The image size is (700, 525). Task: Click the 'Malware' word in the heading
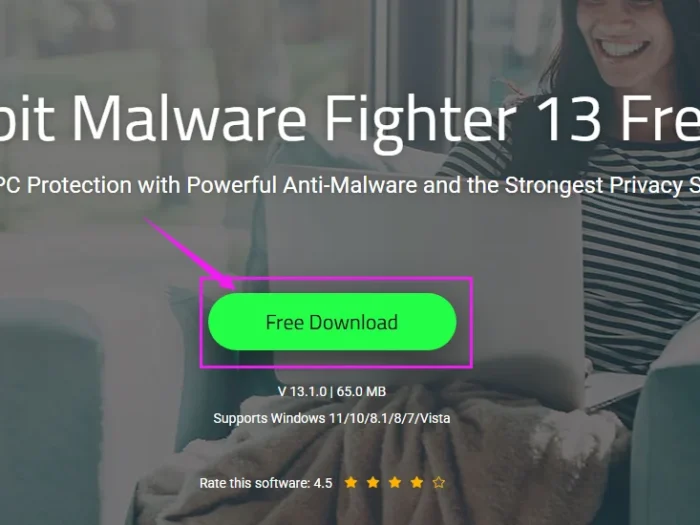(x=192, y=118)
